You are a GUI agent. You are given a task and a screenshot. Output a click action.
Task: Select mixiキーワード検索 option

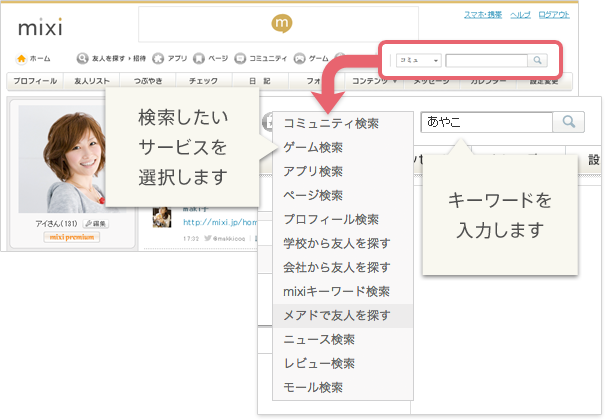[343, 291]
